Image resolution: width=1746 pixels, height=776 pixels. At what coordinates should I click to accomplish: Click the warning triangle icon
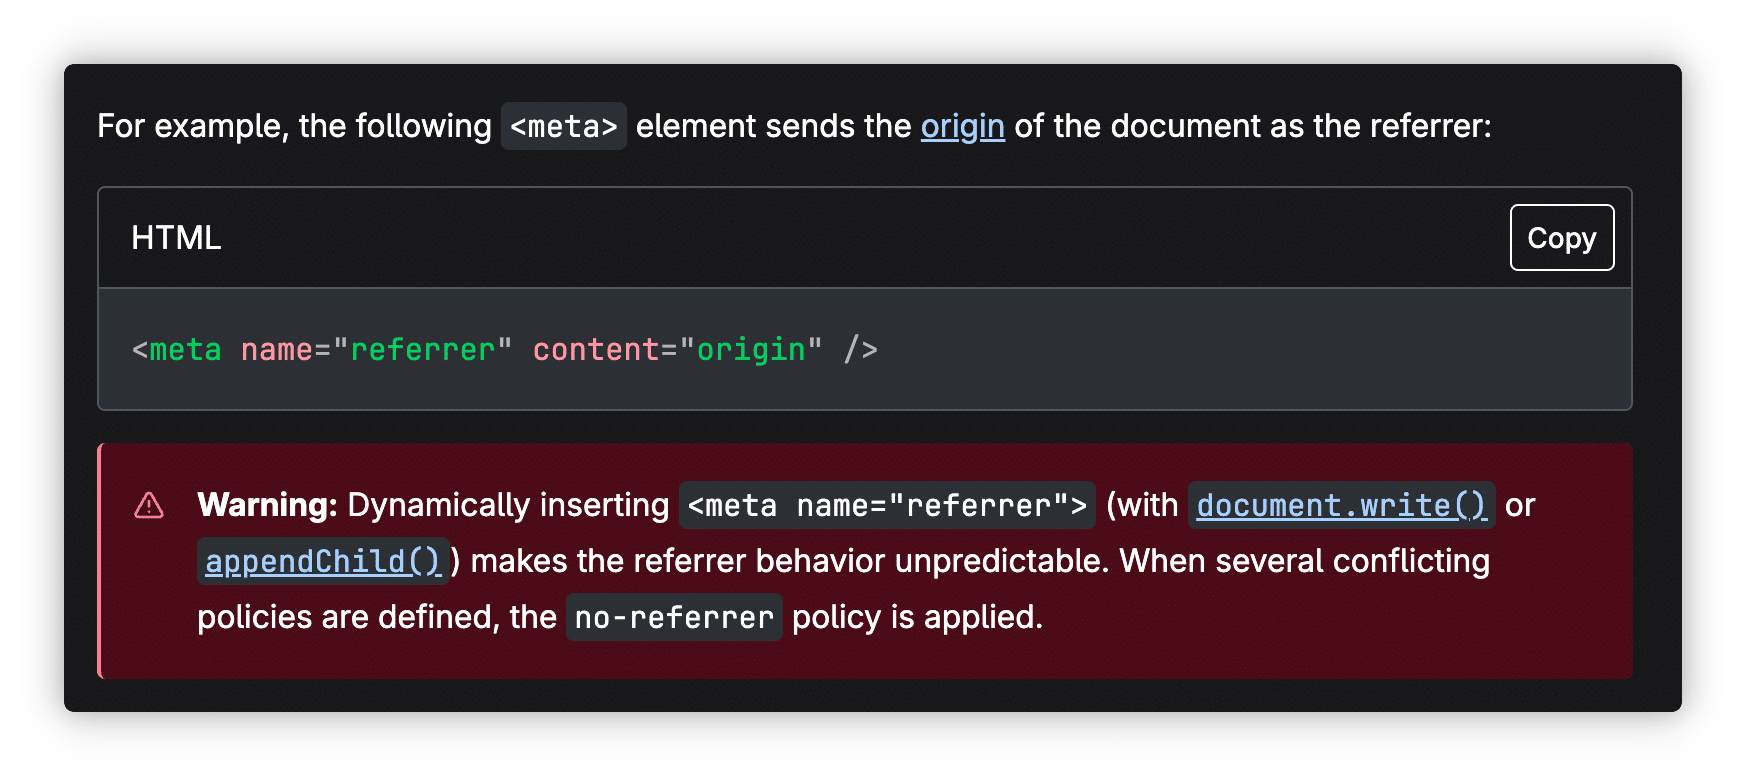(x=149, y=505)
